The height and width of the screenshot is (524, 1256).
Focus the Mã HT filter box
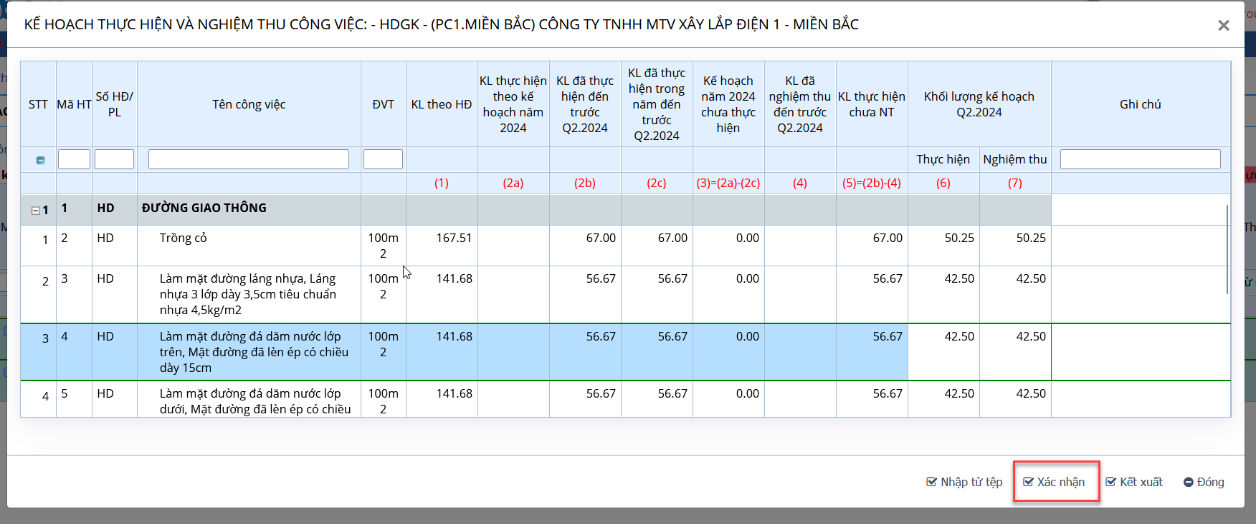click(74, 159)
